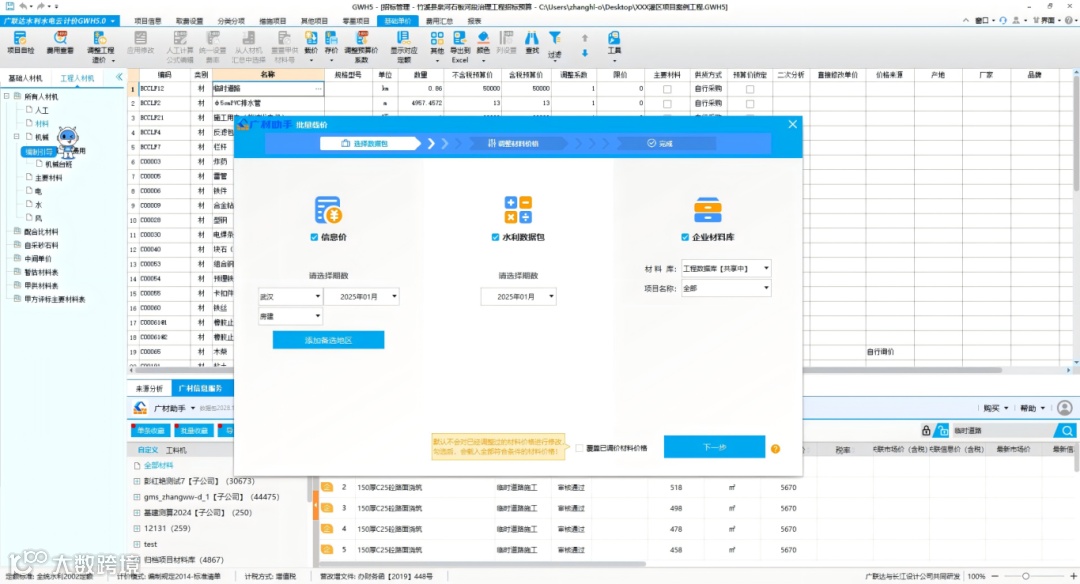Viewport: 1080px width, 584px height.
Task: Select the 主要材料 tree item
Action: point(48,178)
